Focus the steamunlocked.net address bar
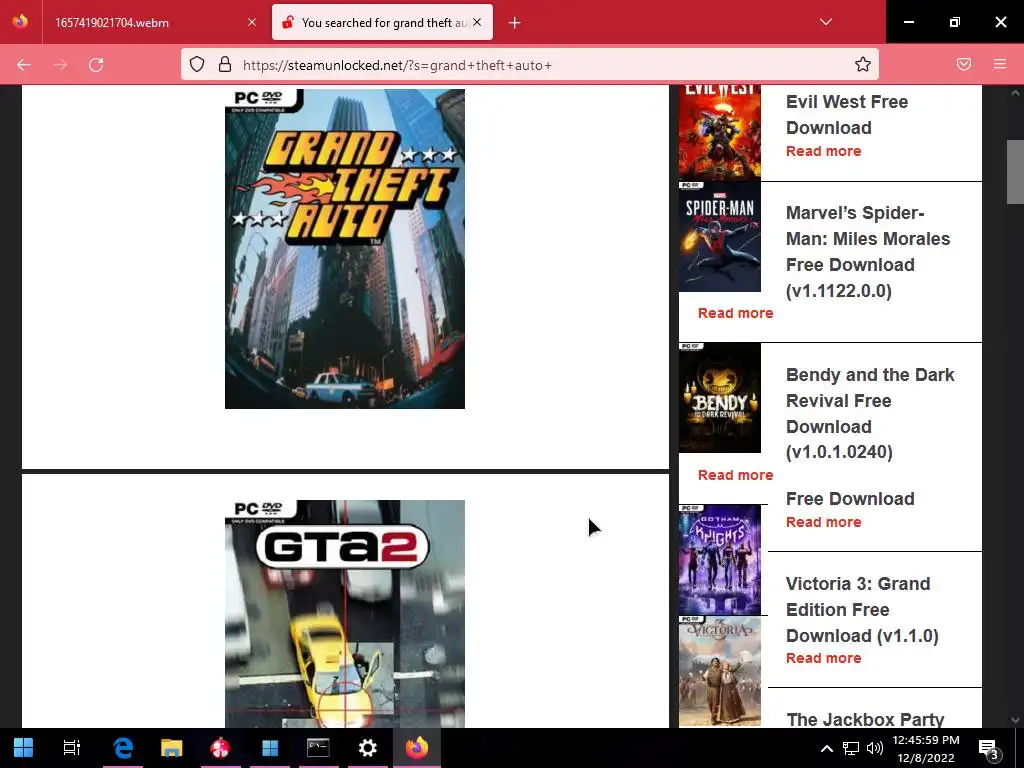 click(529, 65)
